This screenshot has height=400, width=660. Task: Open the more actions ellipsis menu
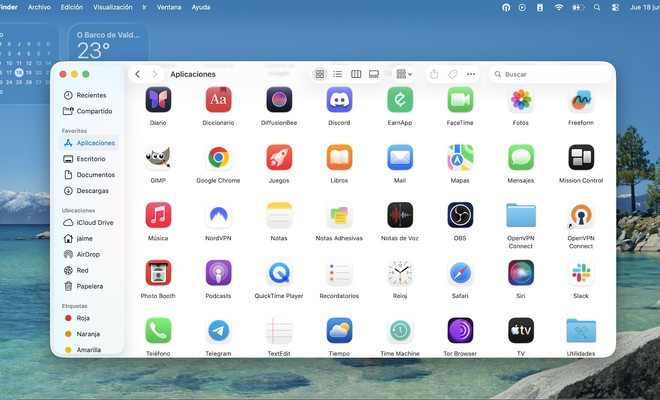pos(471,74)
